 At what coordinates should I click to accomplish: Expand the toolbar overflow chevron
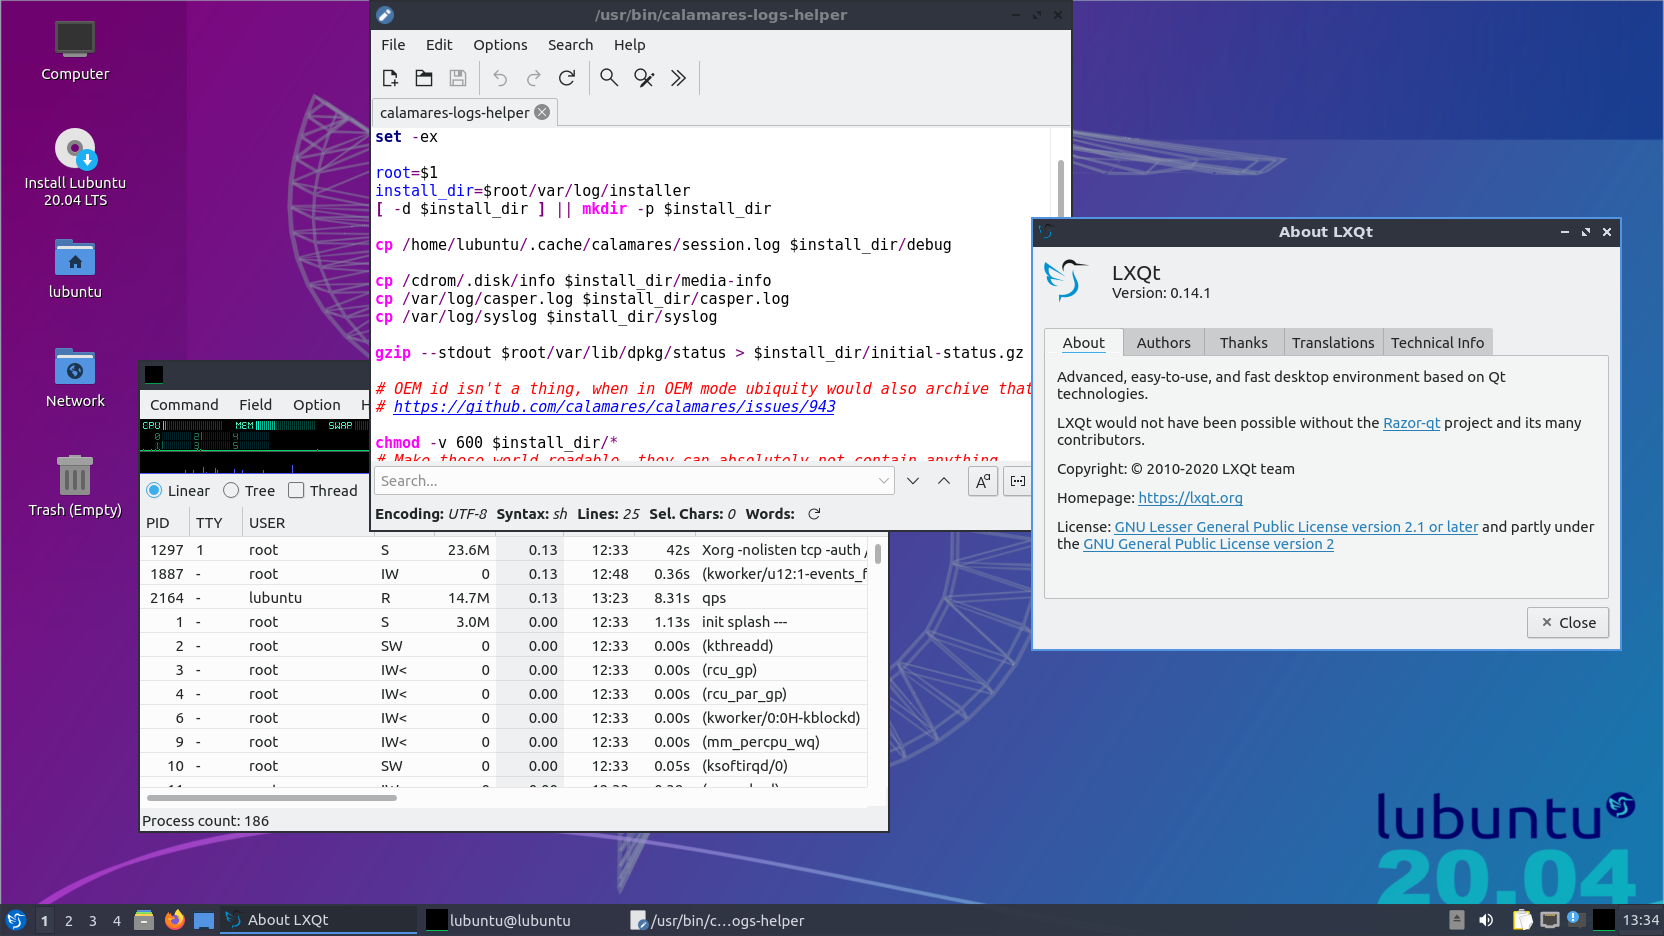678,77
